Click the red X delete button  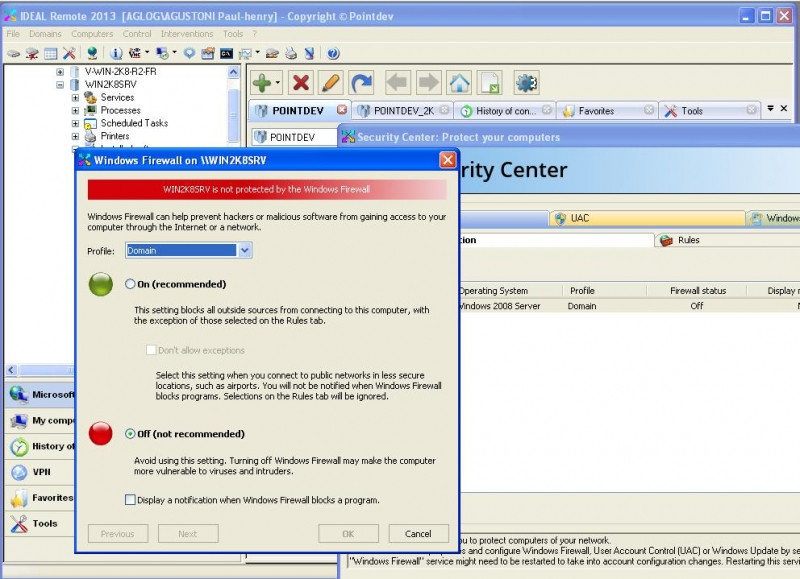(301, 83)
